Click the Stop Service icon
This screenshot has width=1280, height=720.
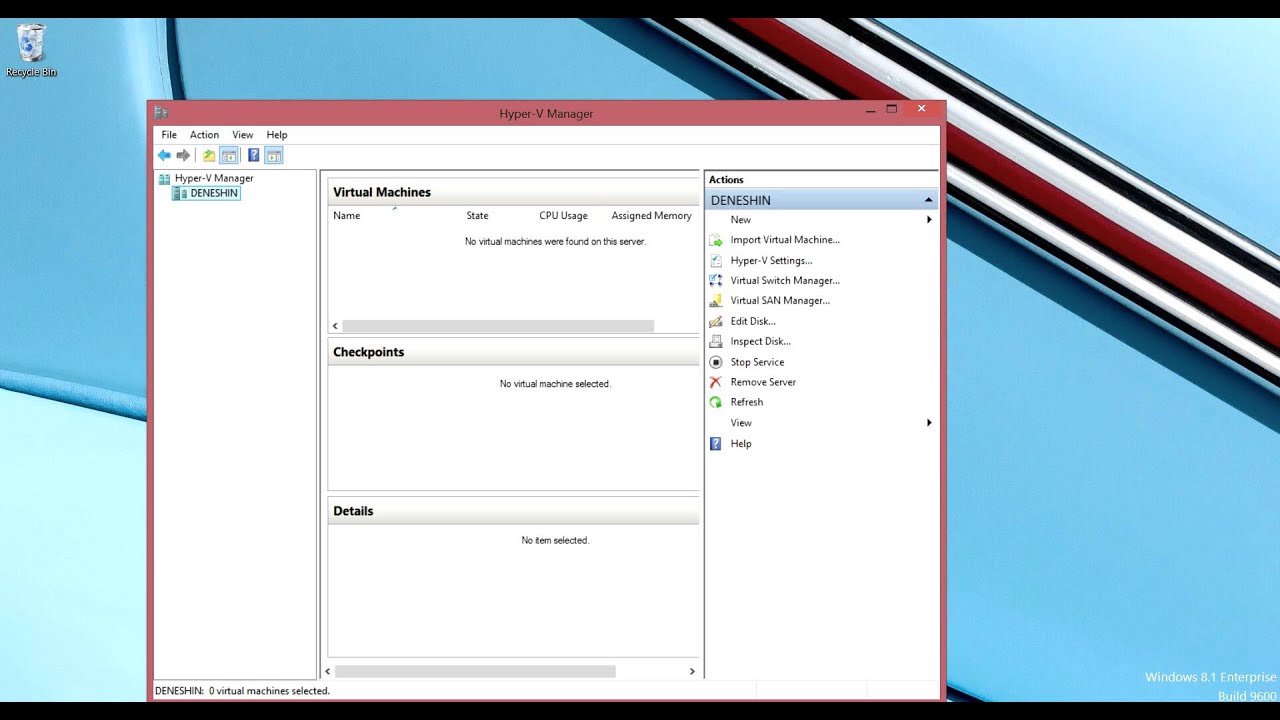(715, 362)
